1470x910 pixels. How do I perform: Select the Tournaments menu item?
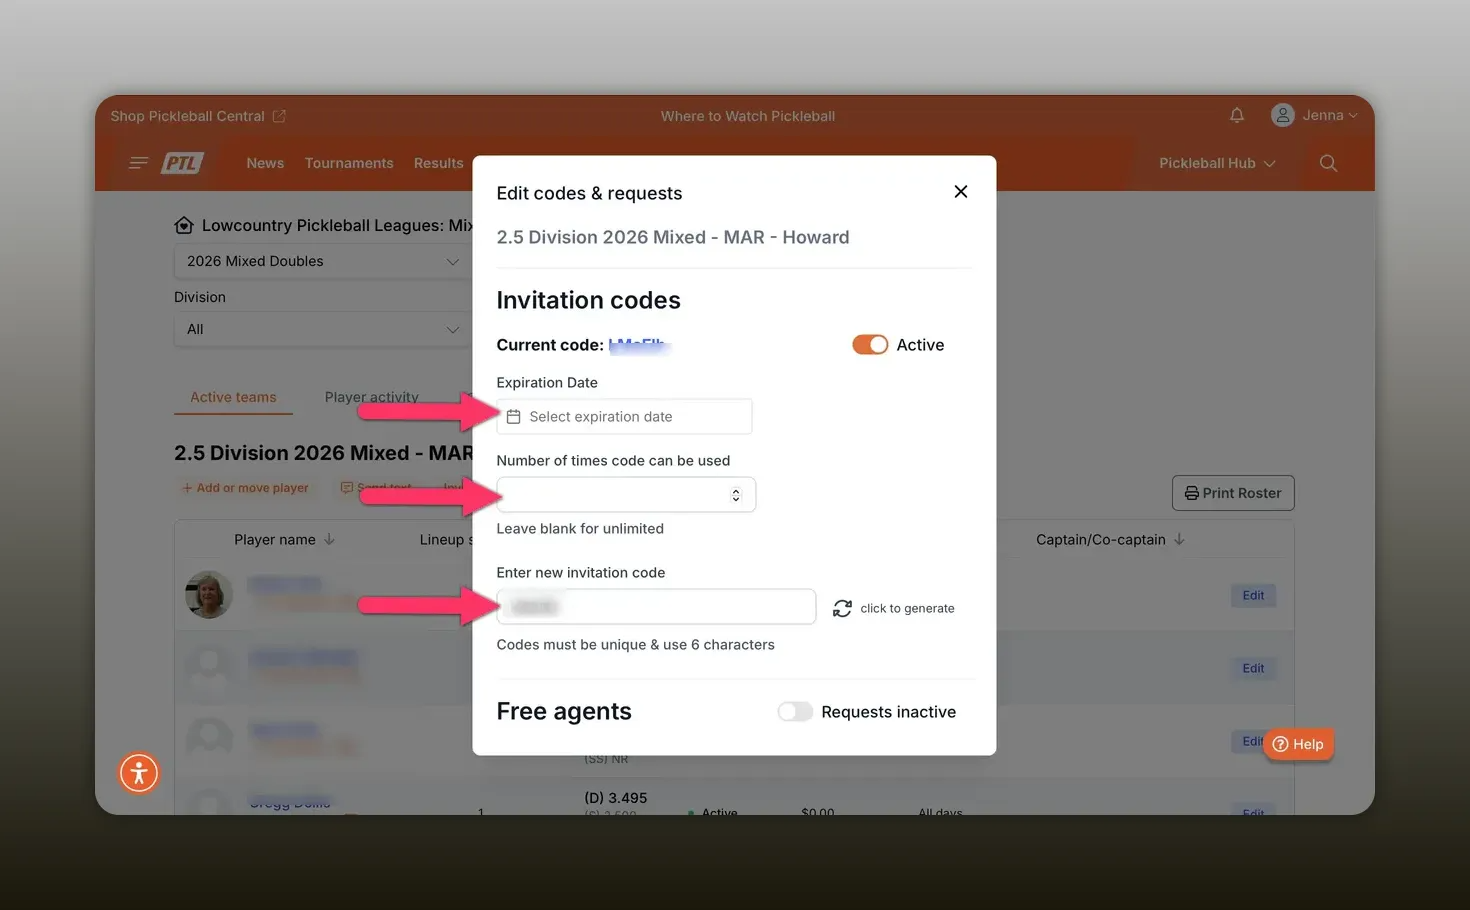349,162
